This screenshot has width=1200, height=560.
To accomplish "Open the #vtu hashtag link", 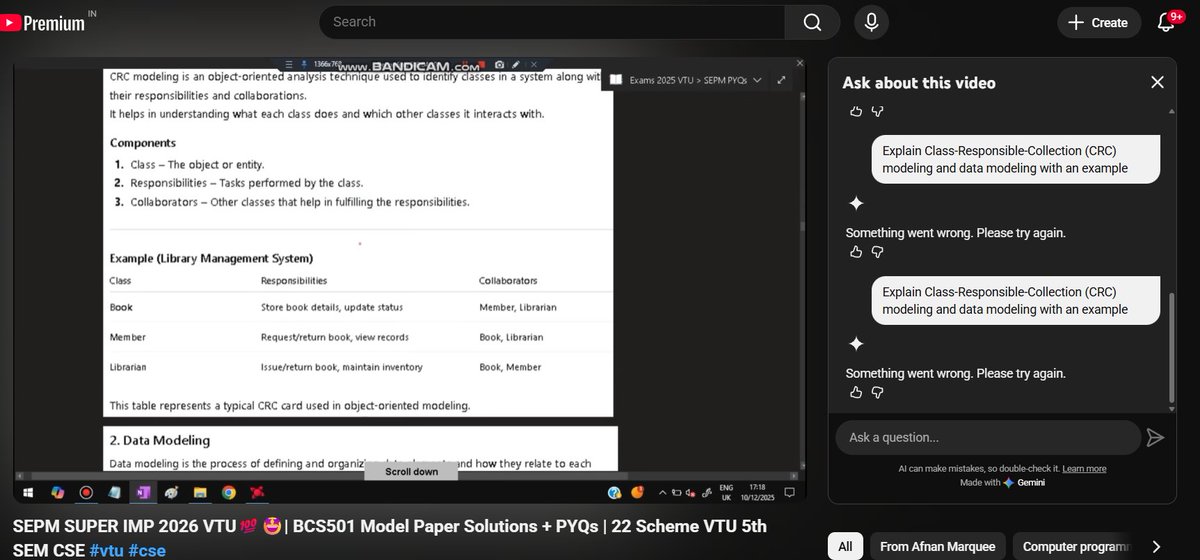I will [107, 550].
